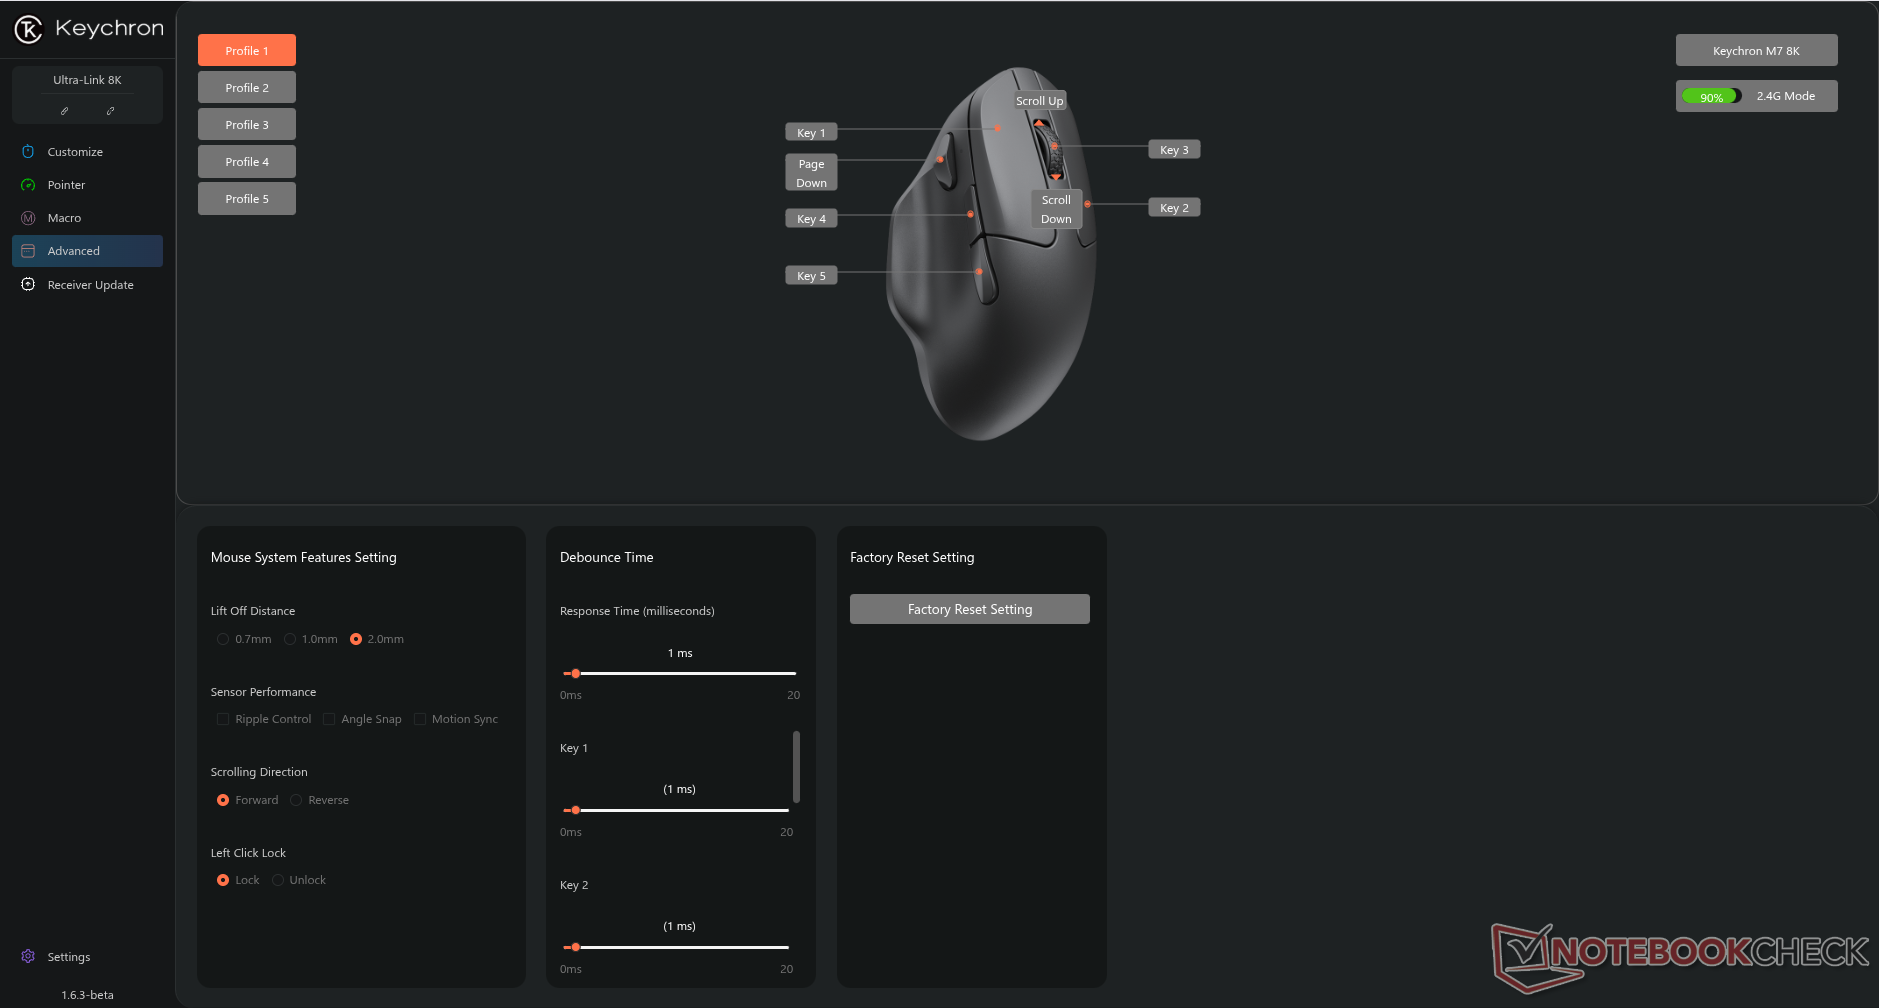Click the Mouse System Features Setting heading
1879x1008 pixels.
[x=303, y=557]
